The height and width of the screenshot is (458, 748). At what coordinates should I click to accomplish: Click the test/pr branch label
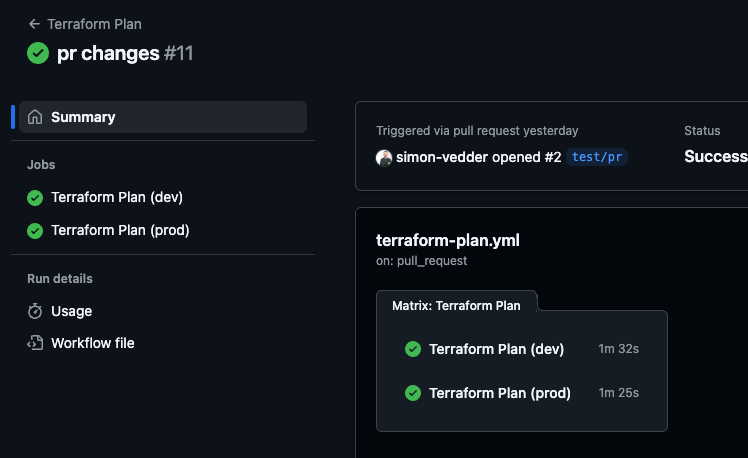pos(597,157)
